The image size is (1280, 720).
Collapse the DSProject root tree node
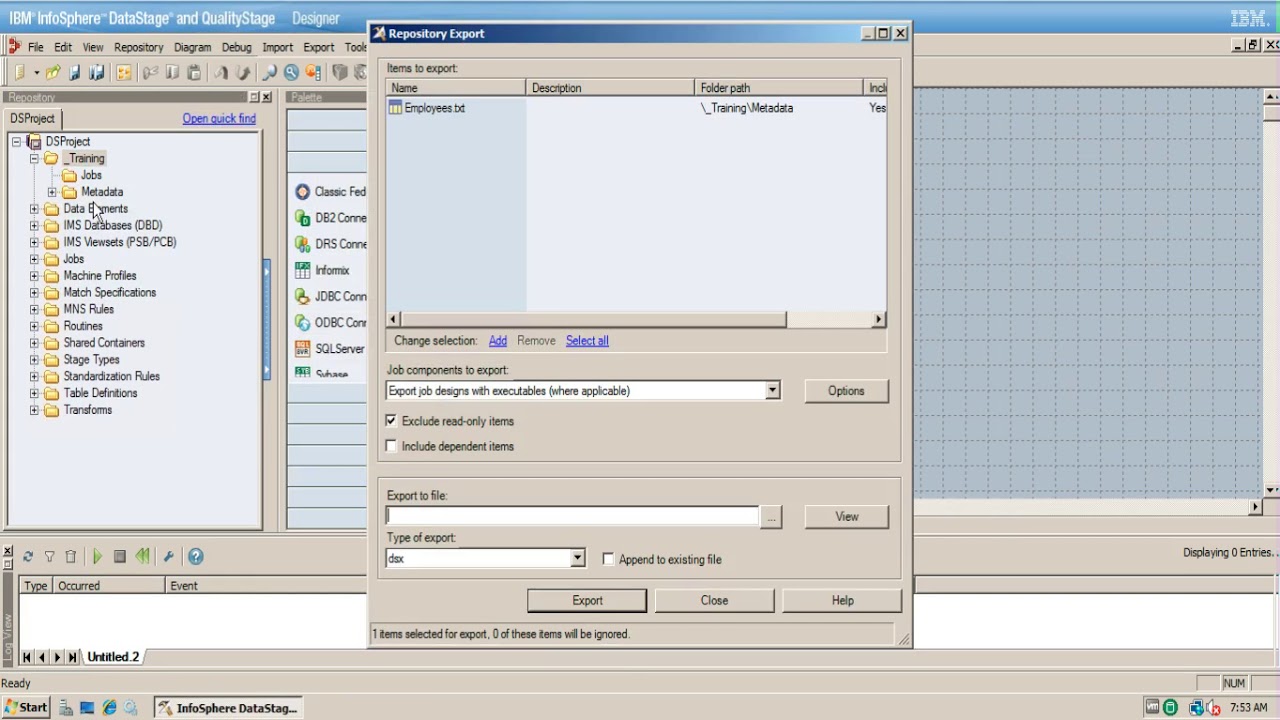16,142
